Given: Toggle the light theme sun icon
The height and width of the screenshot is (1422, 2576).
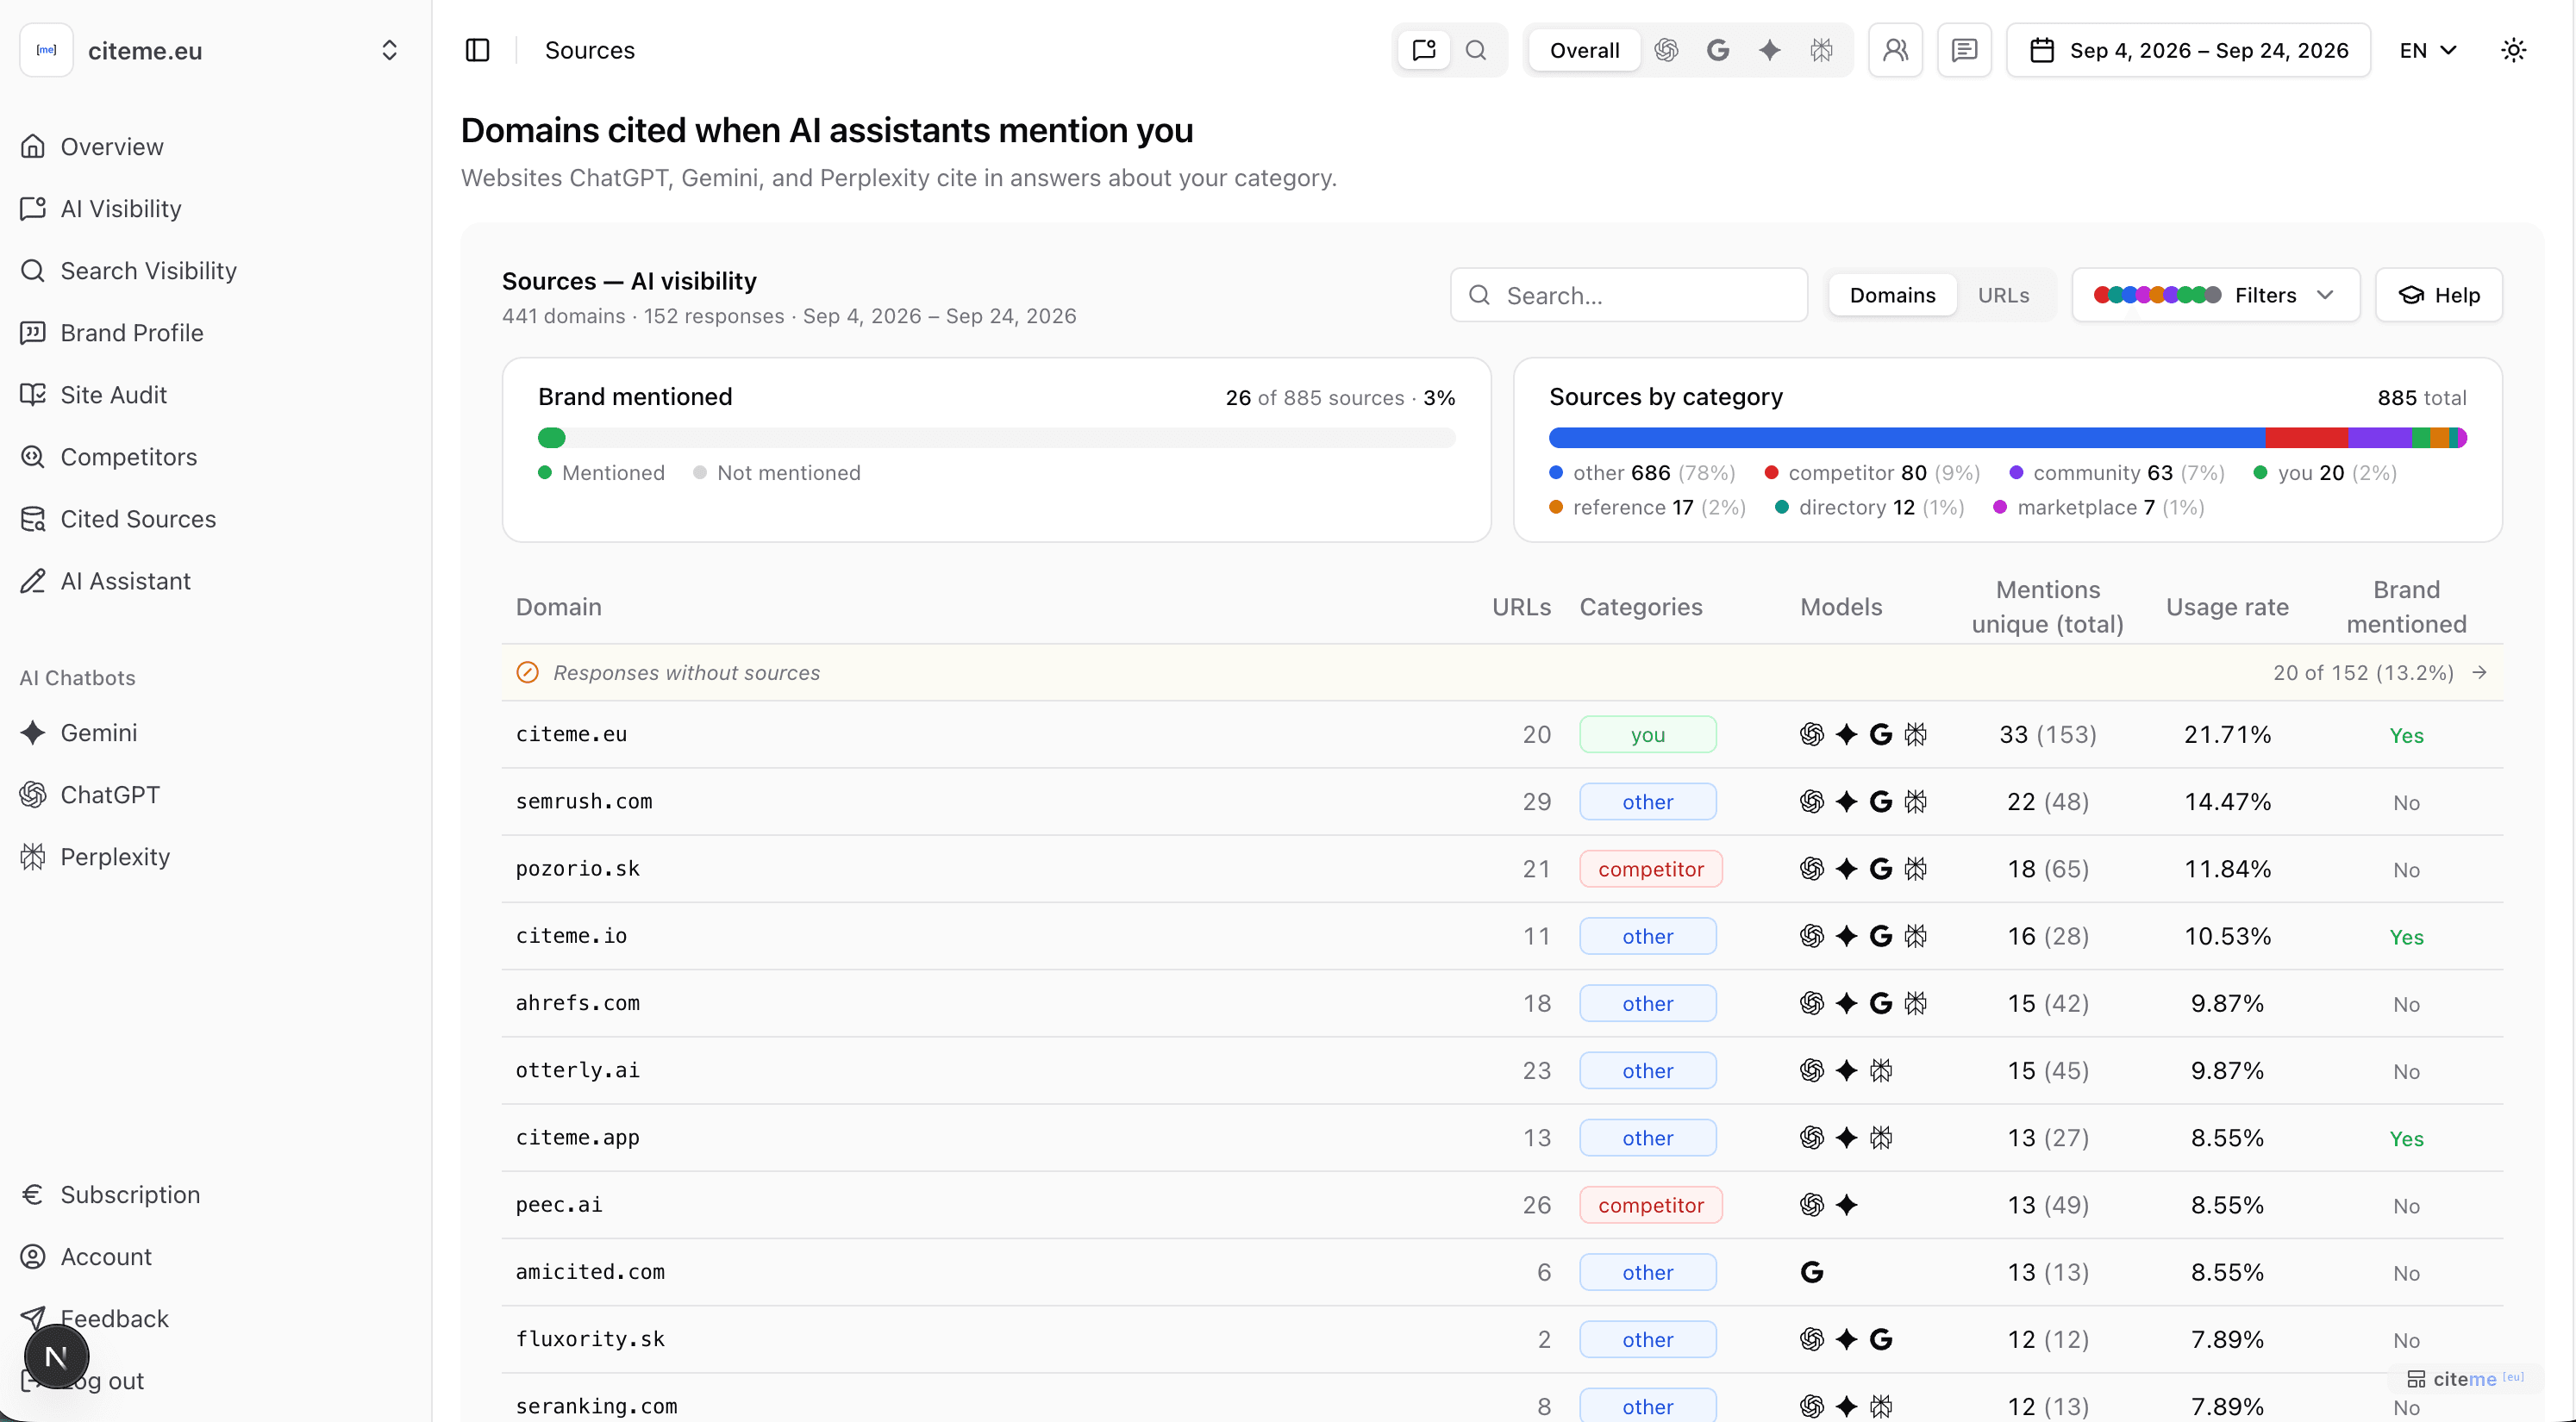Looking at the screenshot, I should click(x=2513, y=50).
